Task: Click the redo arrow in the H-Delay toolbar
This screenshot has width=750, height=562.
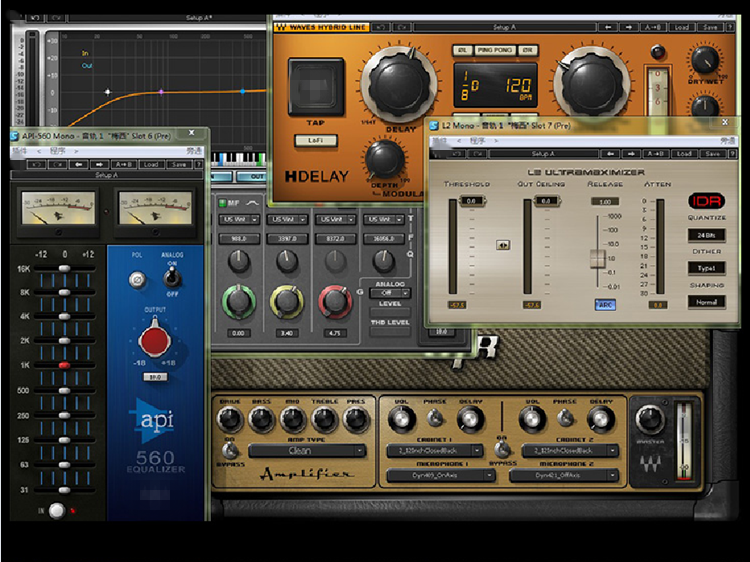Action: coord(402,28)
